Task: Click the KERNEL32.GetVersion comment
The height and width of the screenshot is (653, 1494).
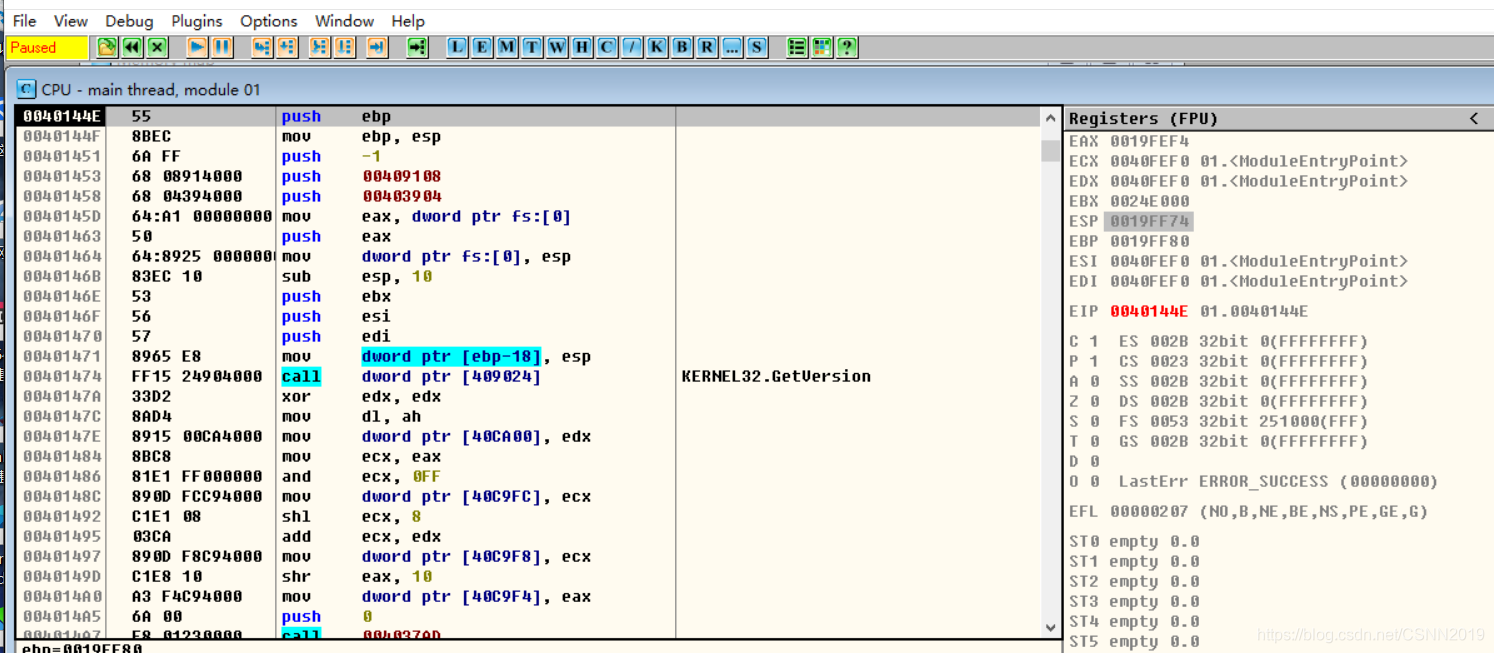Action: coord(776,376)
